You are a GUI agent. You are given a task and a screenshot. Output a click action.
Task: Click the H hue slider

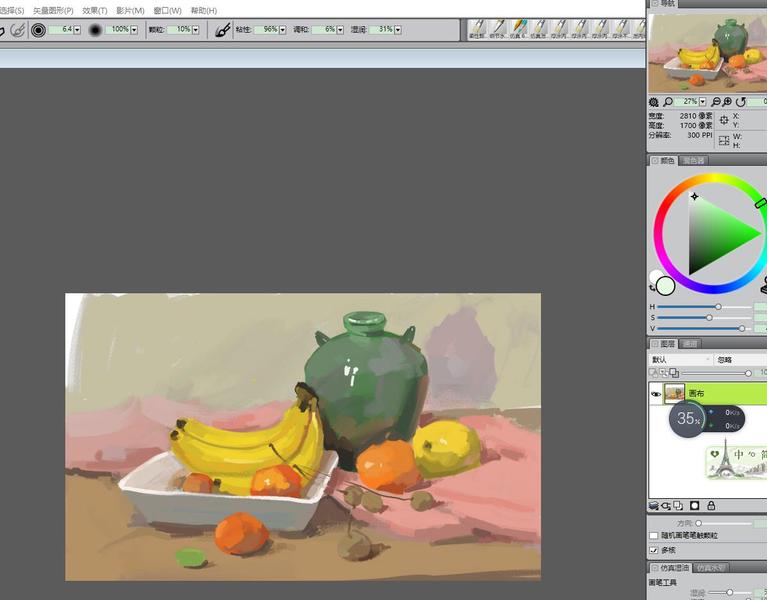(x=704, y=307)
